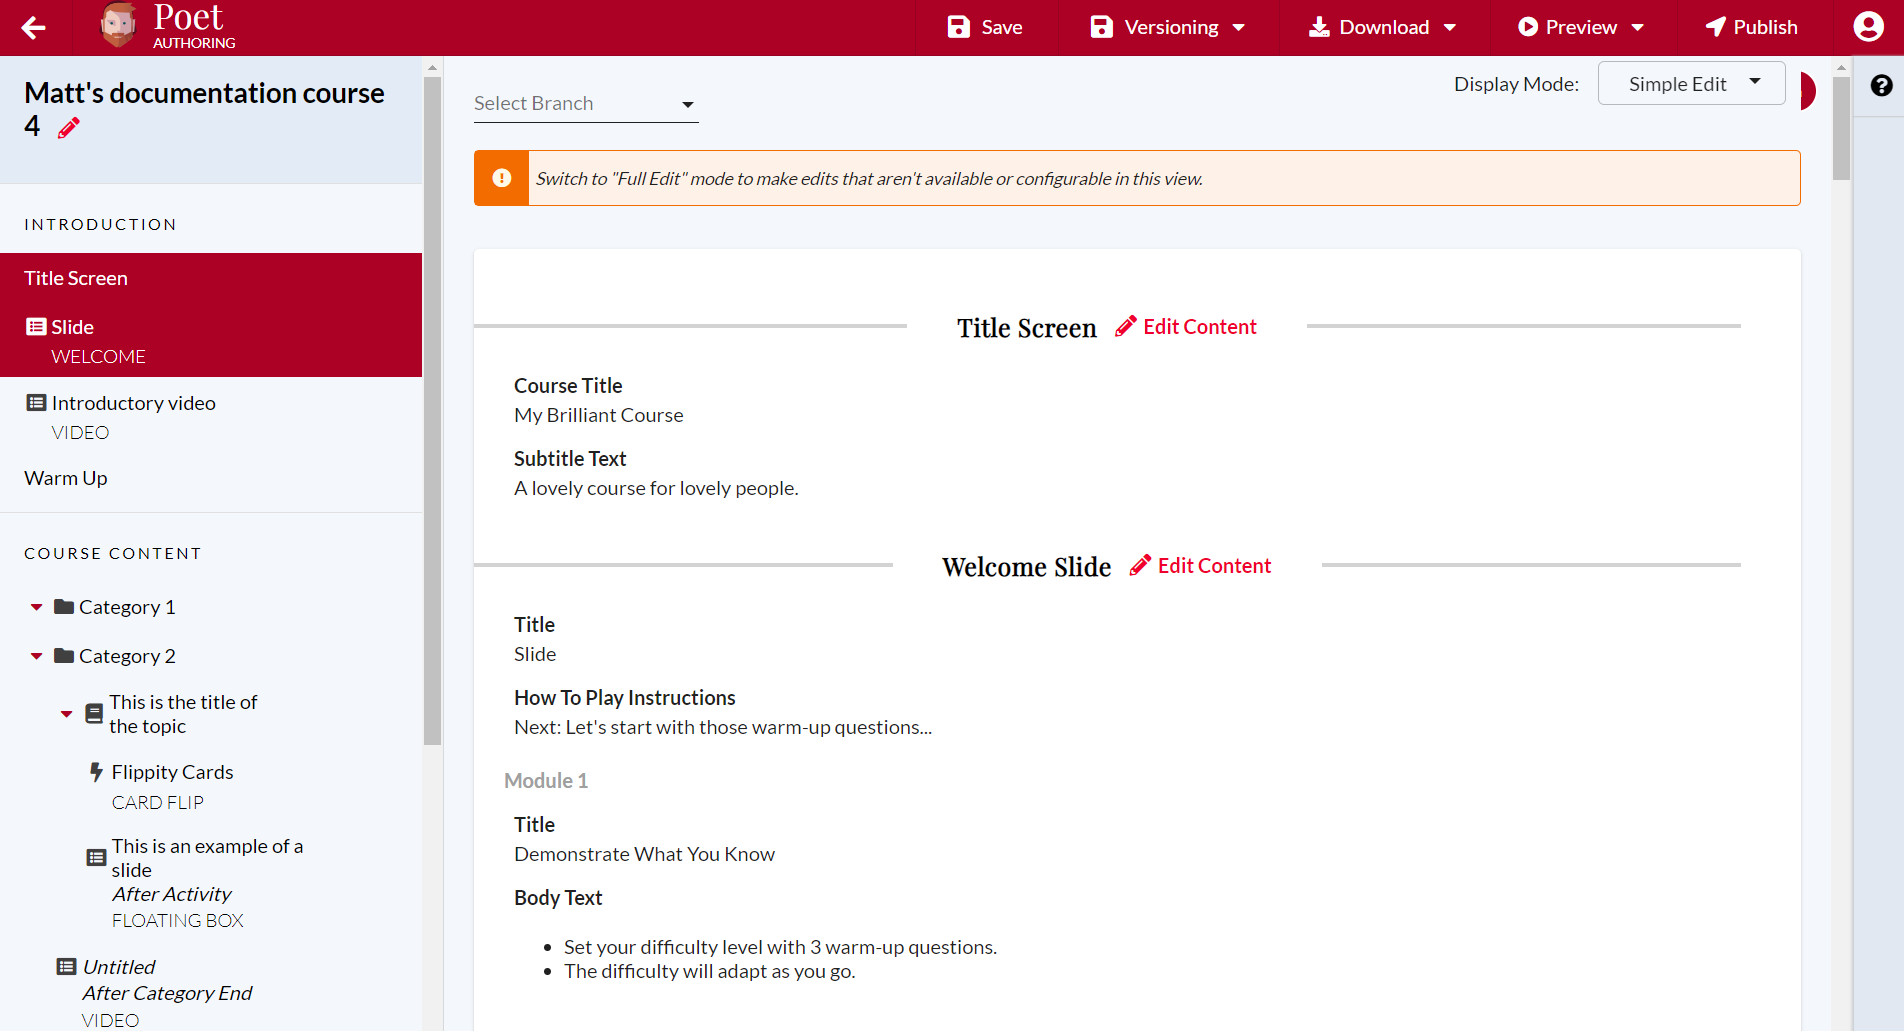1904x1031 pixels.
Task: Click Edit Content for the Title Screen
Action: click(1185, 326)
